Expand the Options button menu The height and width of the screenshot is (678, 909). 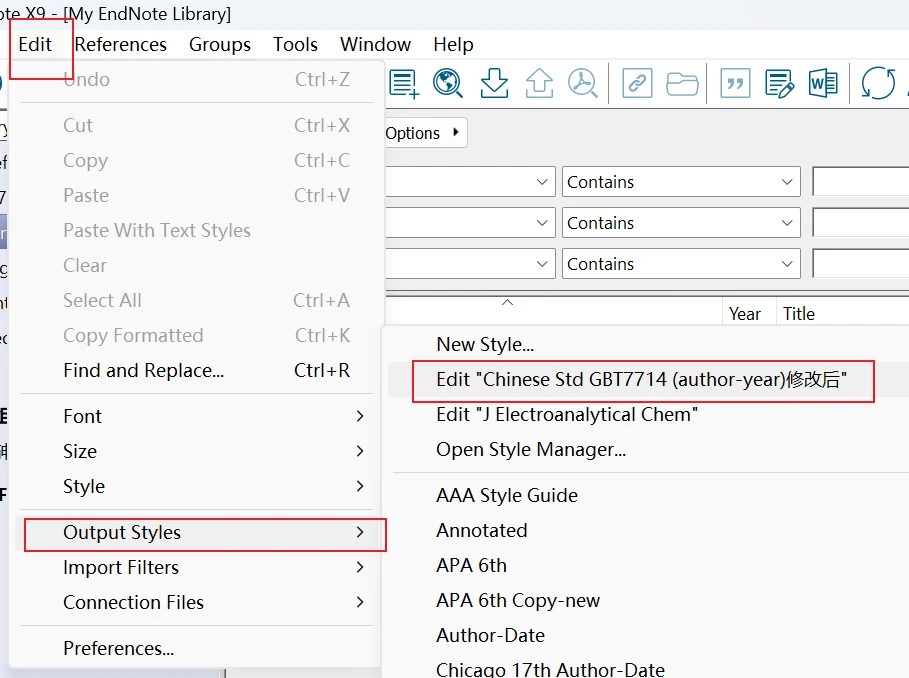[424, 133]
